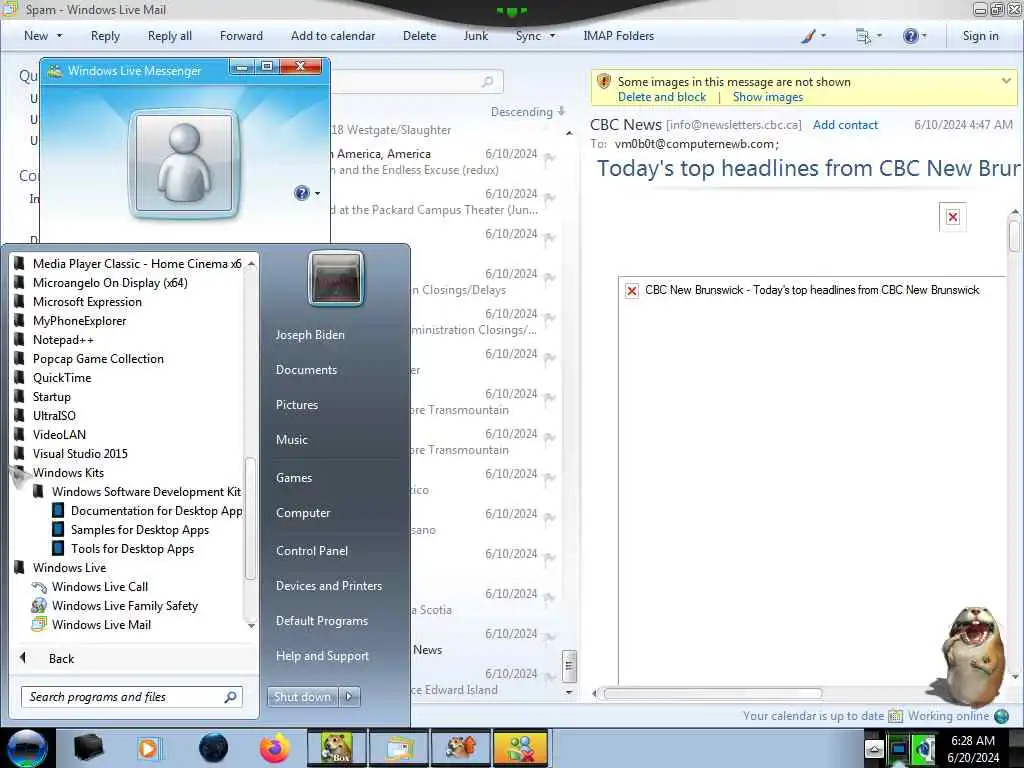Open media player icon in taskbar
This screenshot has width=1024, height=768.
(x=148, y=748)
